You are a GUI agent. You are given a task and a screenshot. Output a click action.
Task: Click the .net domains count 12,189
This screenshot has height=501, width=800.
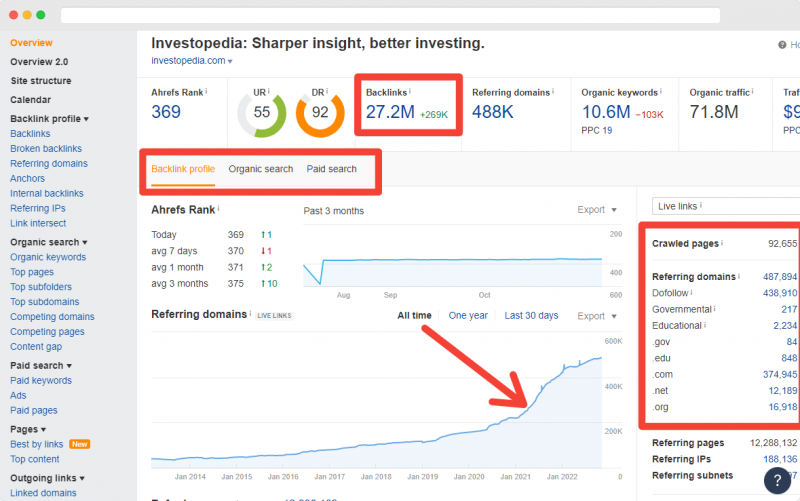[x=783, y=391]
